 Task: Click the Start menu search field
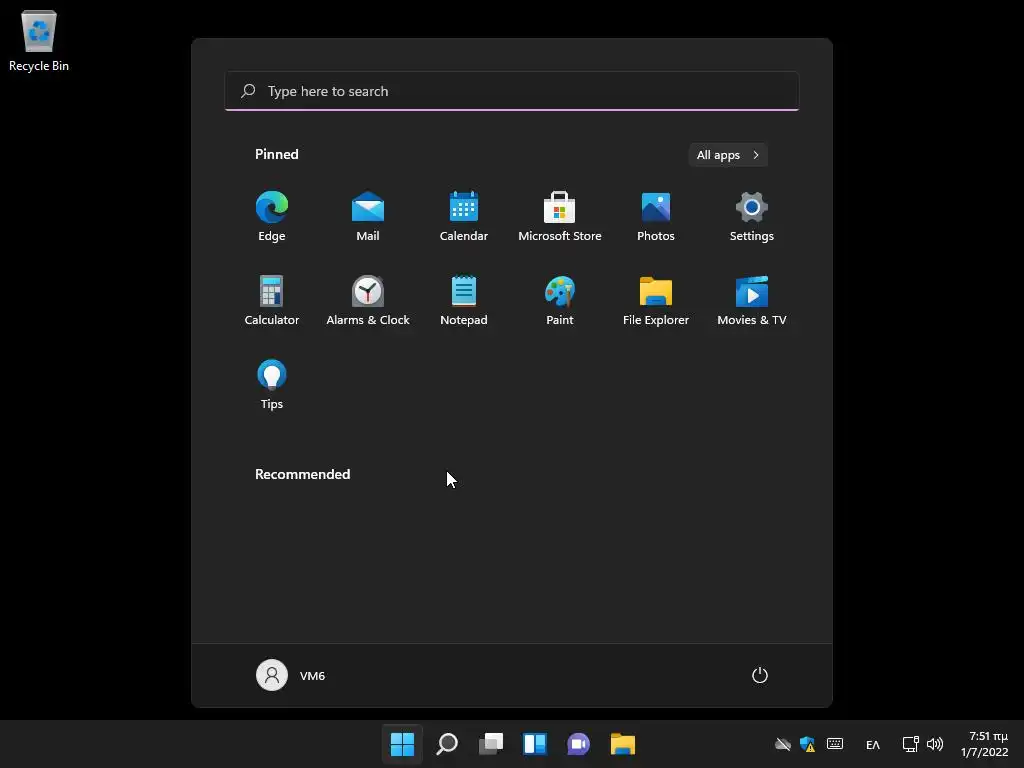click(512, 91)
